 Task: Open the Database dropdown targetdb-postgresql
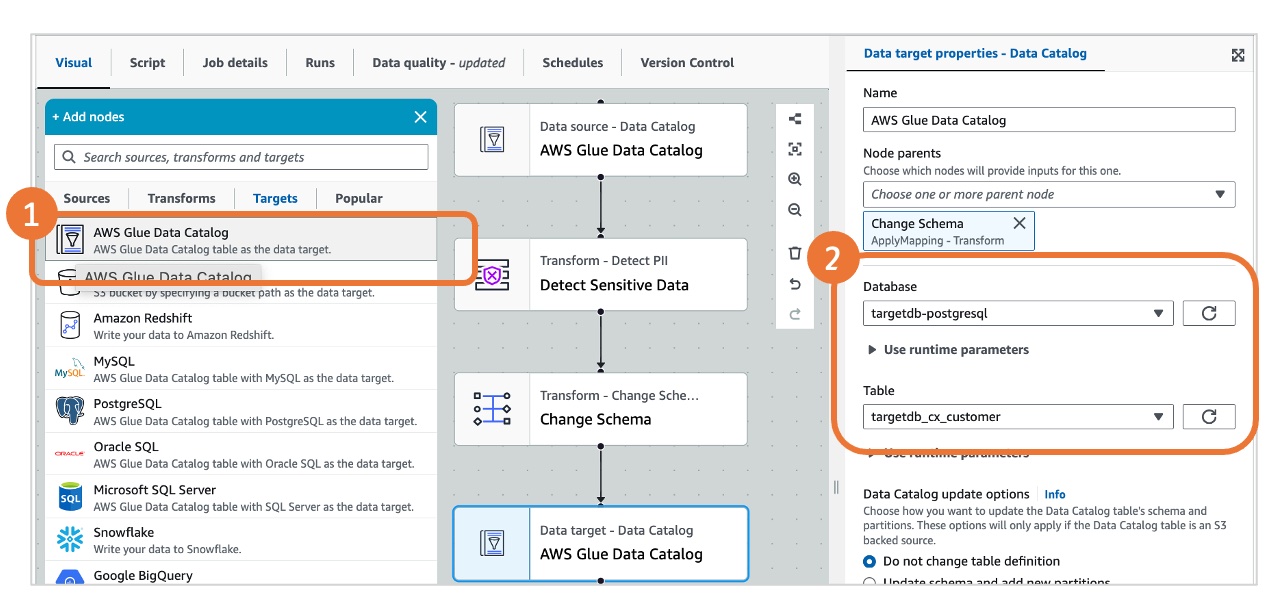(1017, 313)
